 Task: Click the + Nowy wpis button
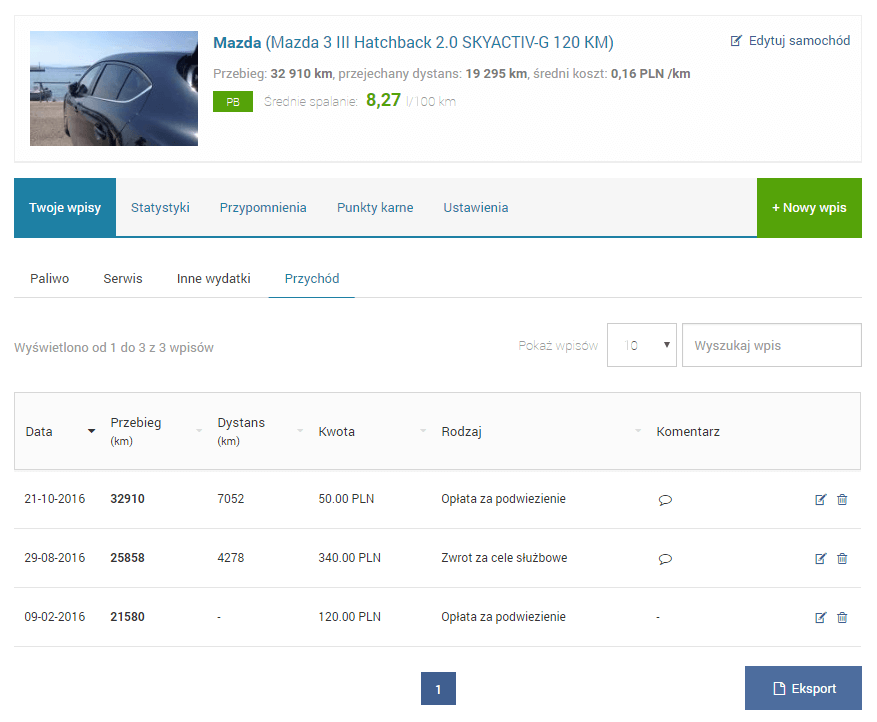pyautogui.click(x=809, y=208)
